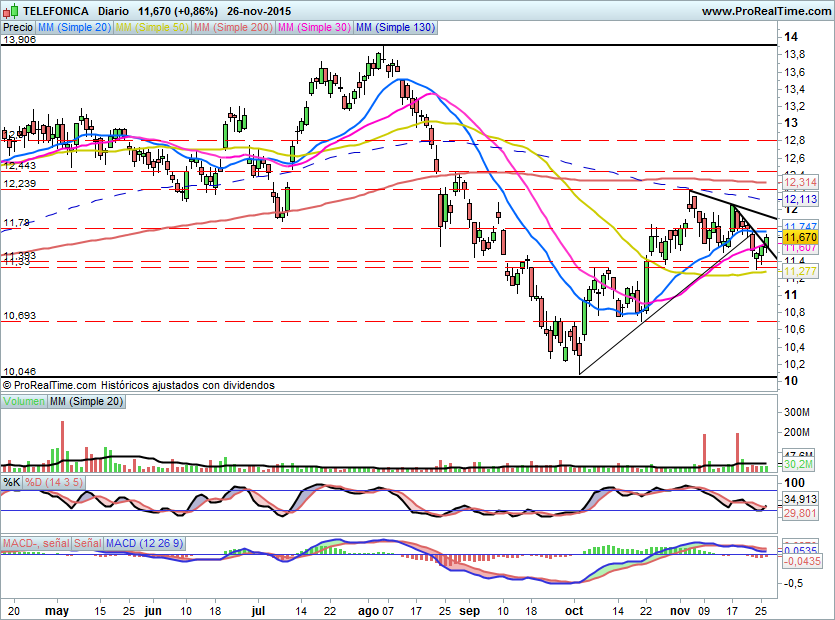This screenshot has height=620, width=835.
Task: Click the 11,78 horizontal level label
Action: coord(17,223)
